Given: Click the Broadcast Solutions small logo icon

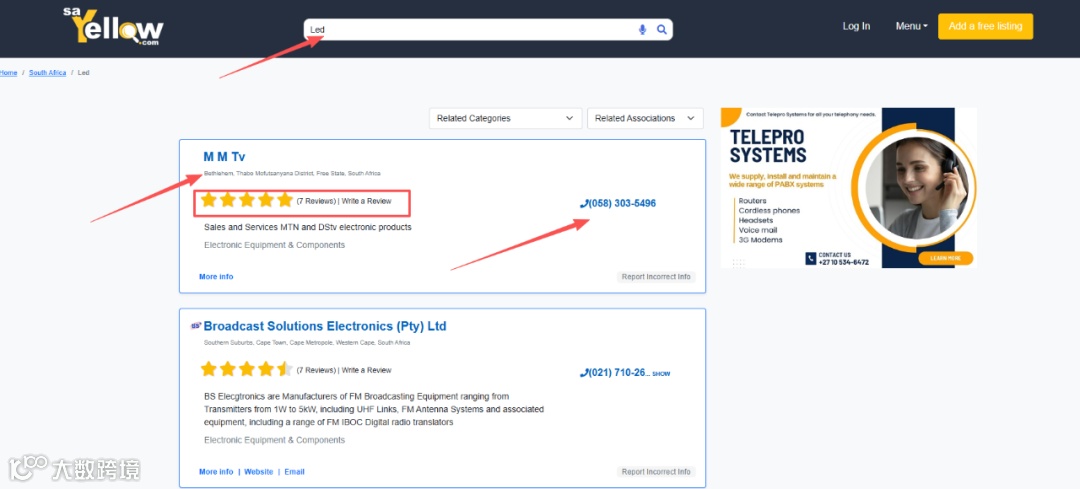Looking at the screenshot, I should coord(196,326).
